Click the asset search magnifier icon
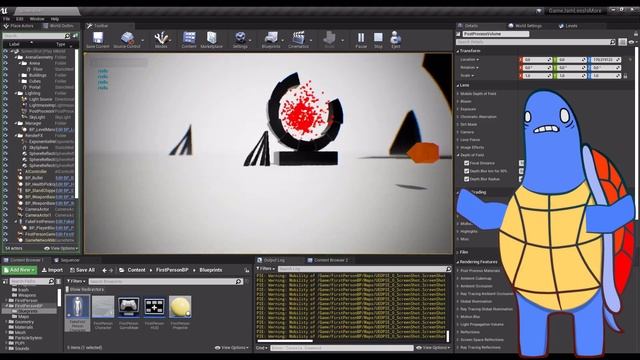Screen dimensions: 640x360 pos(239,281)
